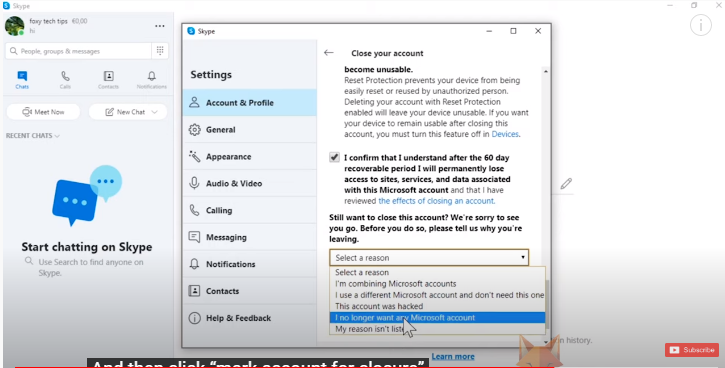The width and height of the screenshot is (725, 368).
Task: Open 'the effects of closing an account' link
Action: 436,201
